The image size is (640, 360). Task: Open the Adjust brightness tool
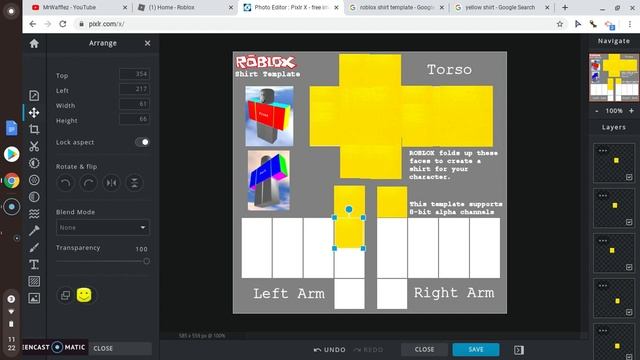[x=34, y=163]
